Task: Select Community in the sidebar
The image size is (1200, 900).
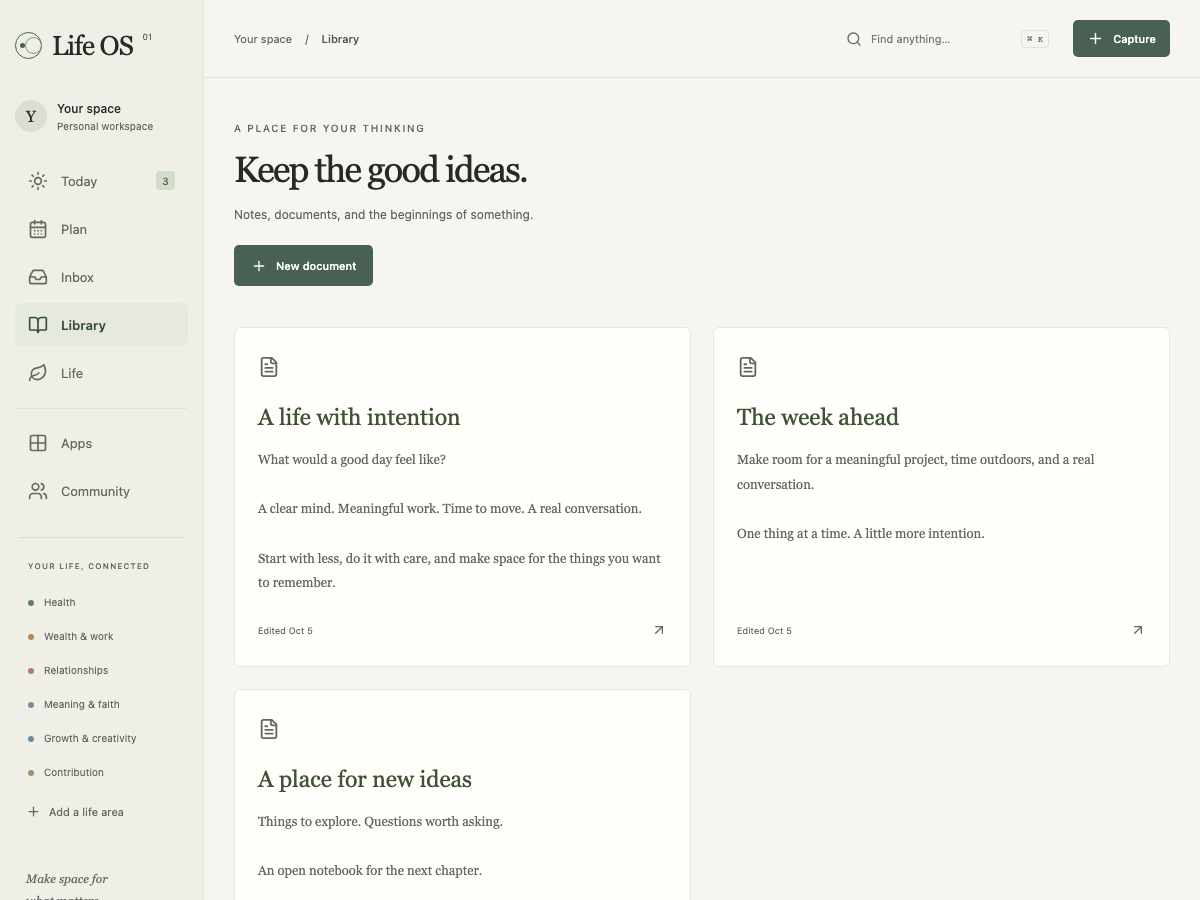Action: 101,491
